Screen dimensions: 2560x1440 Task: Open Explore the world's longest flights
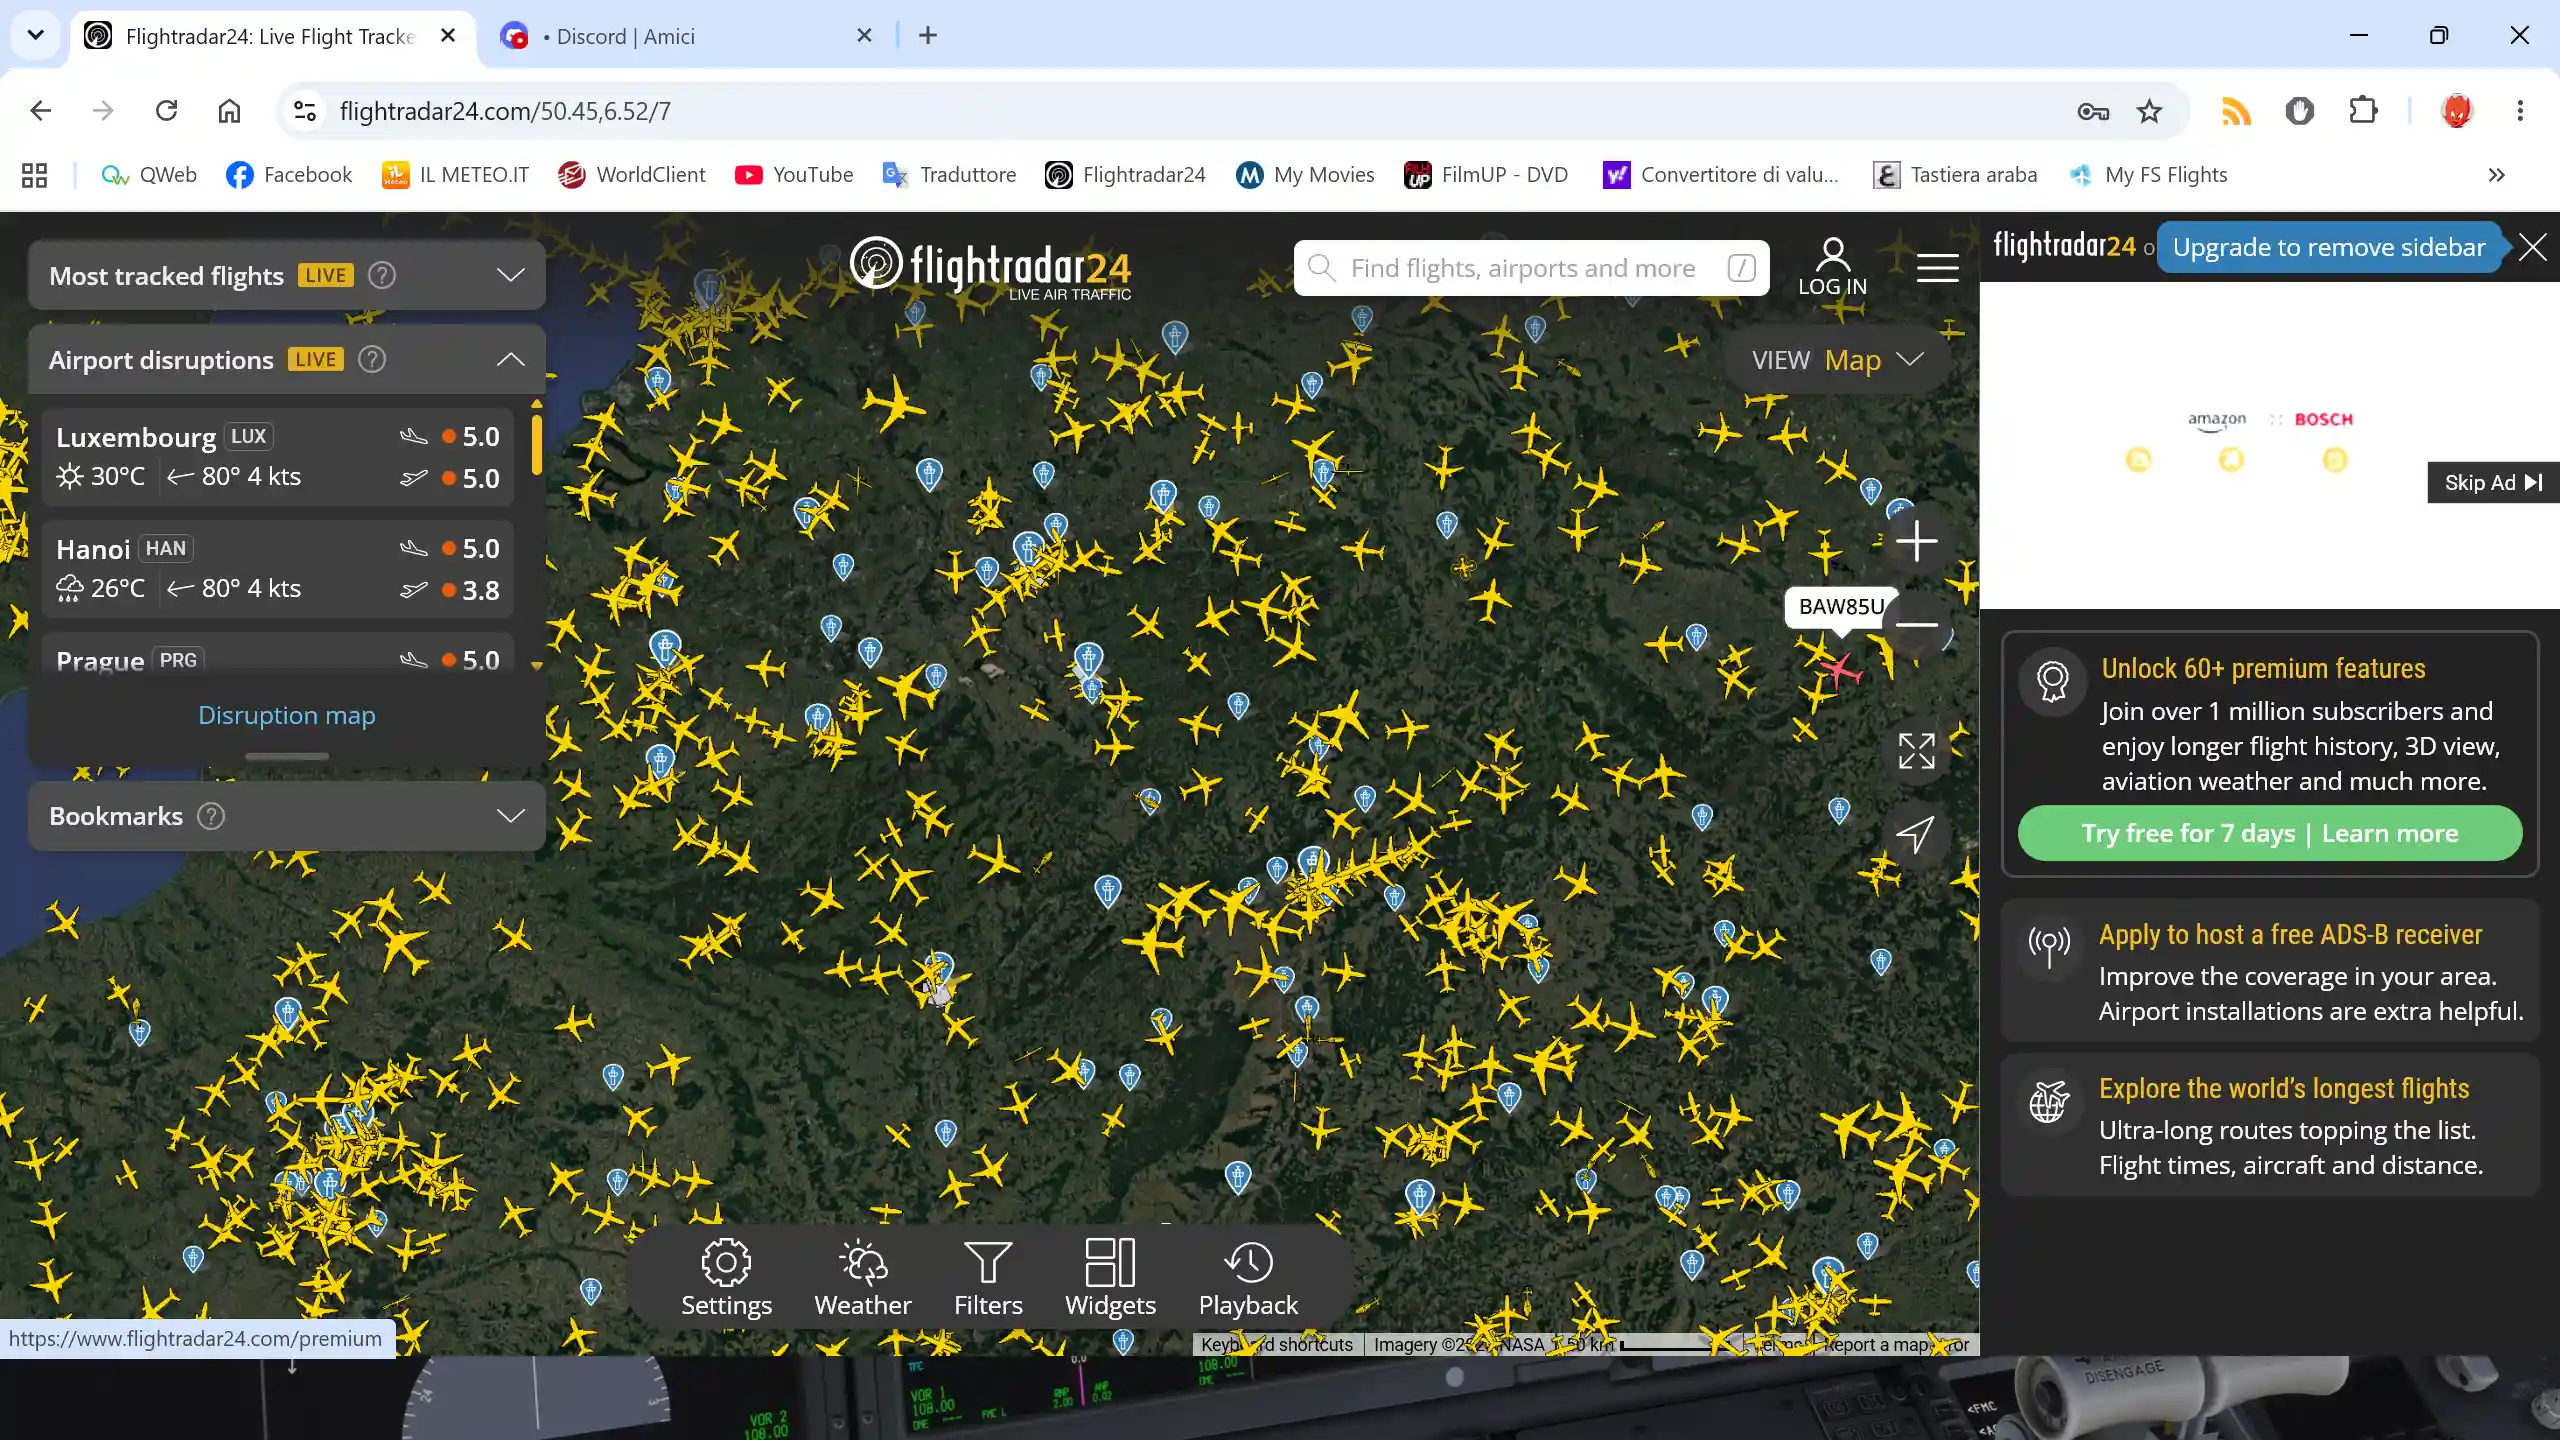[x=2269, y=1125]
